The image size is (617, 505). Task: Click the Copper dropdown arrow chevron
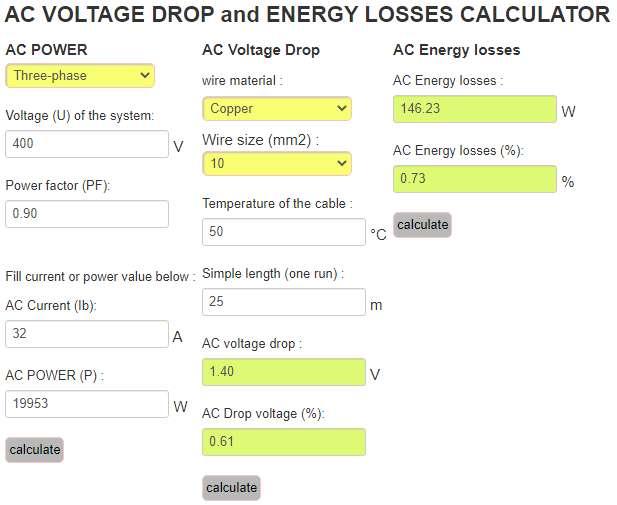[x=342, y=108]
